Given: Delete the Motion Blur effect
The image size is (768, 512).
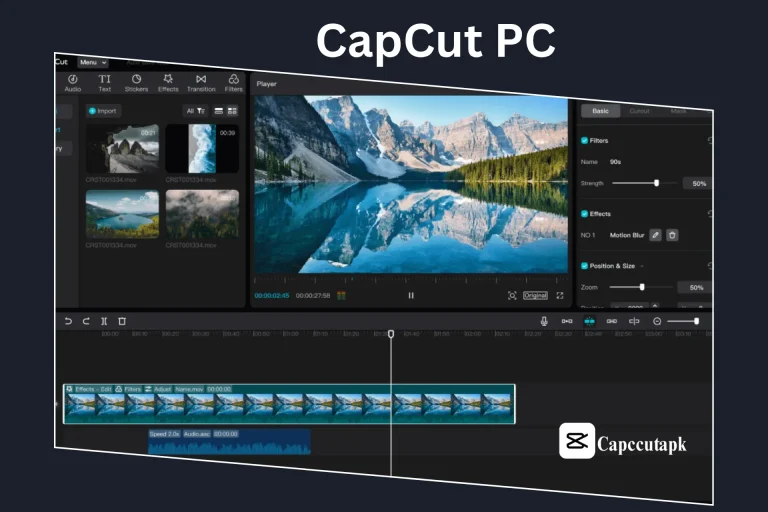Looking at the screenshot, I should [672, 235].
